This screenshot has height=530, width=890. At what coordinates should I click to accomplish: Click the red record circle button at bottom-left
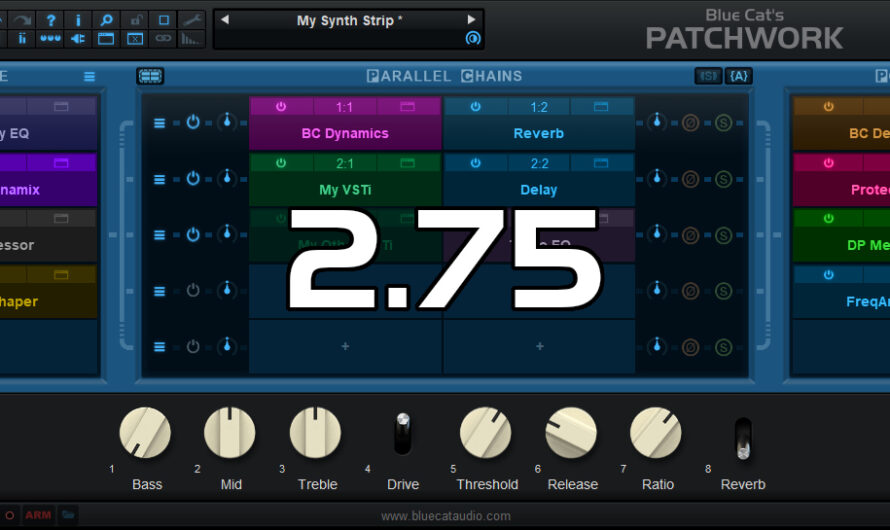coord(10,515)
